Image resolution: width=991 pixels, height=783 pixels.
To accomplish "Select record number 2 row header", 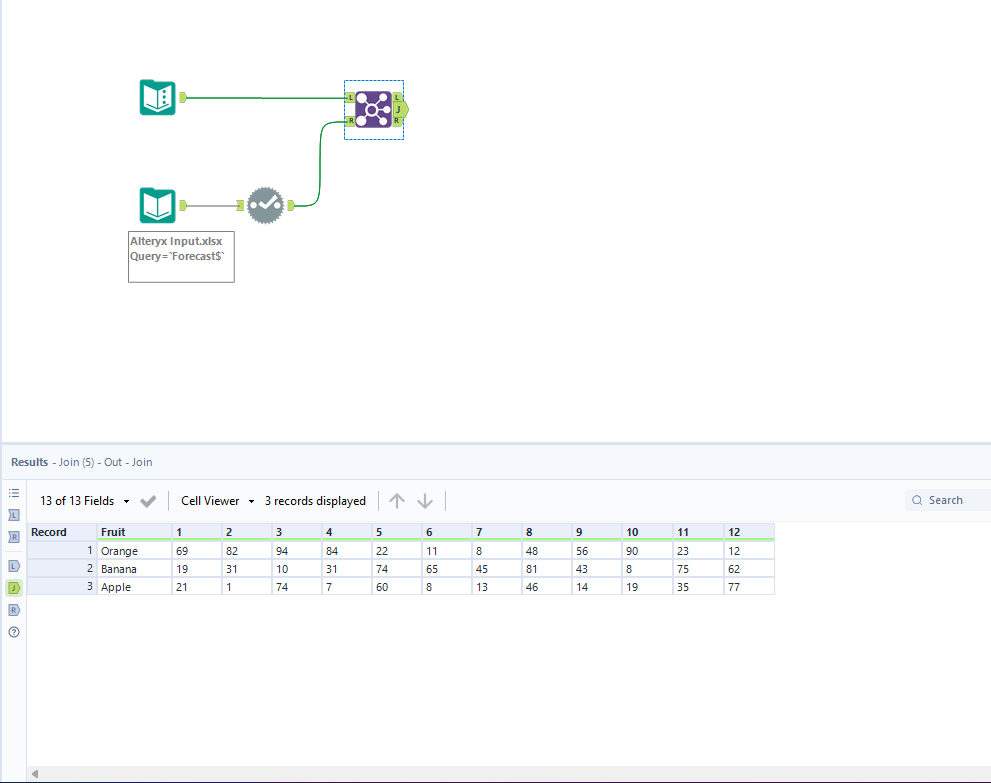I will point(62,569).
